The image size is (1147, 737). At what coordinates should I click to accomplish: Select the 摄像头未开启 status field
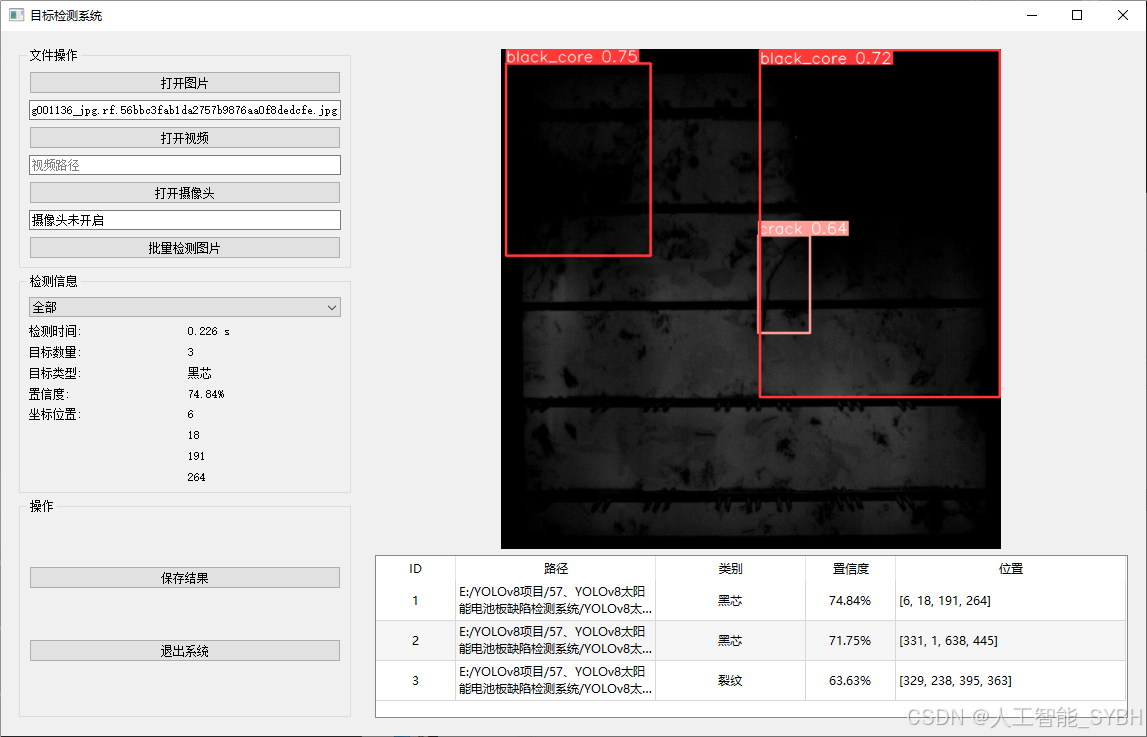[x=184, y=220]
